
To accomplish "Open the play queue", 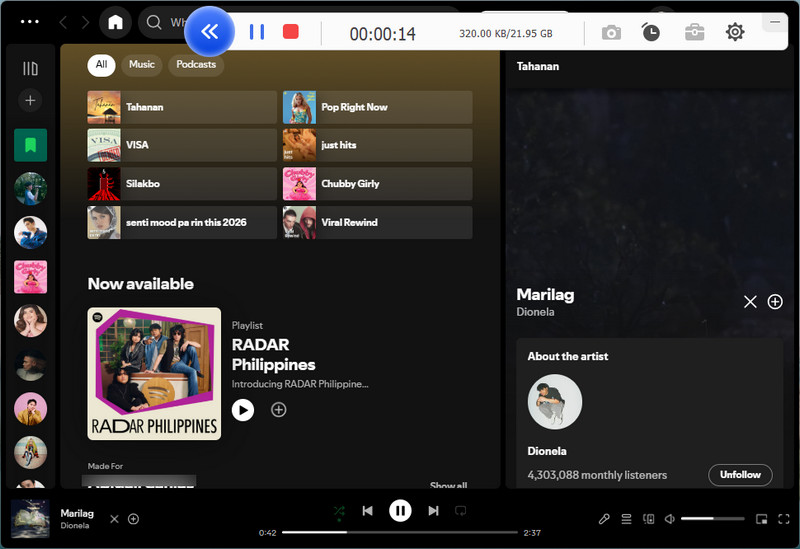I will coord(626,519).
